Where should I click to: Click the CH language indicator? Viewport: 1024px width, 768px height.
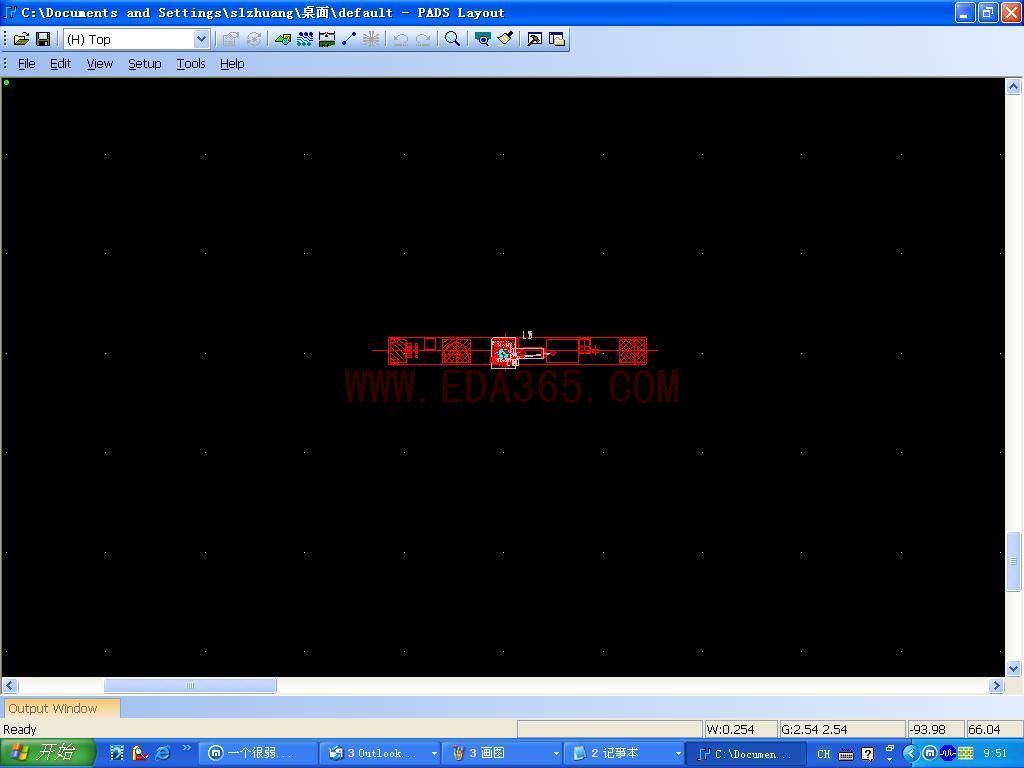[x=824, y=754]
